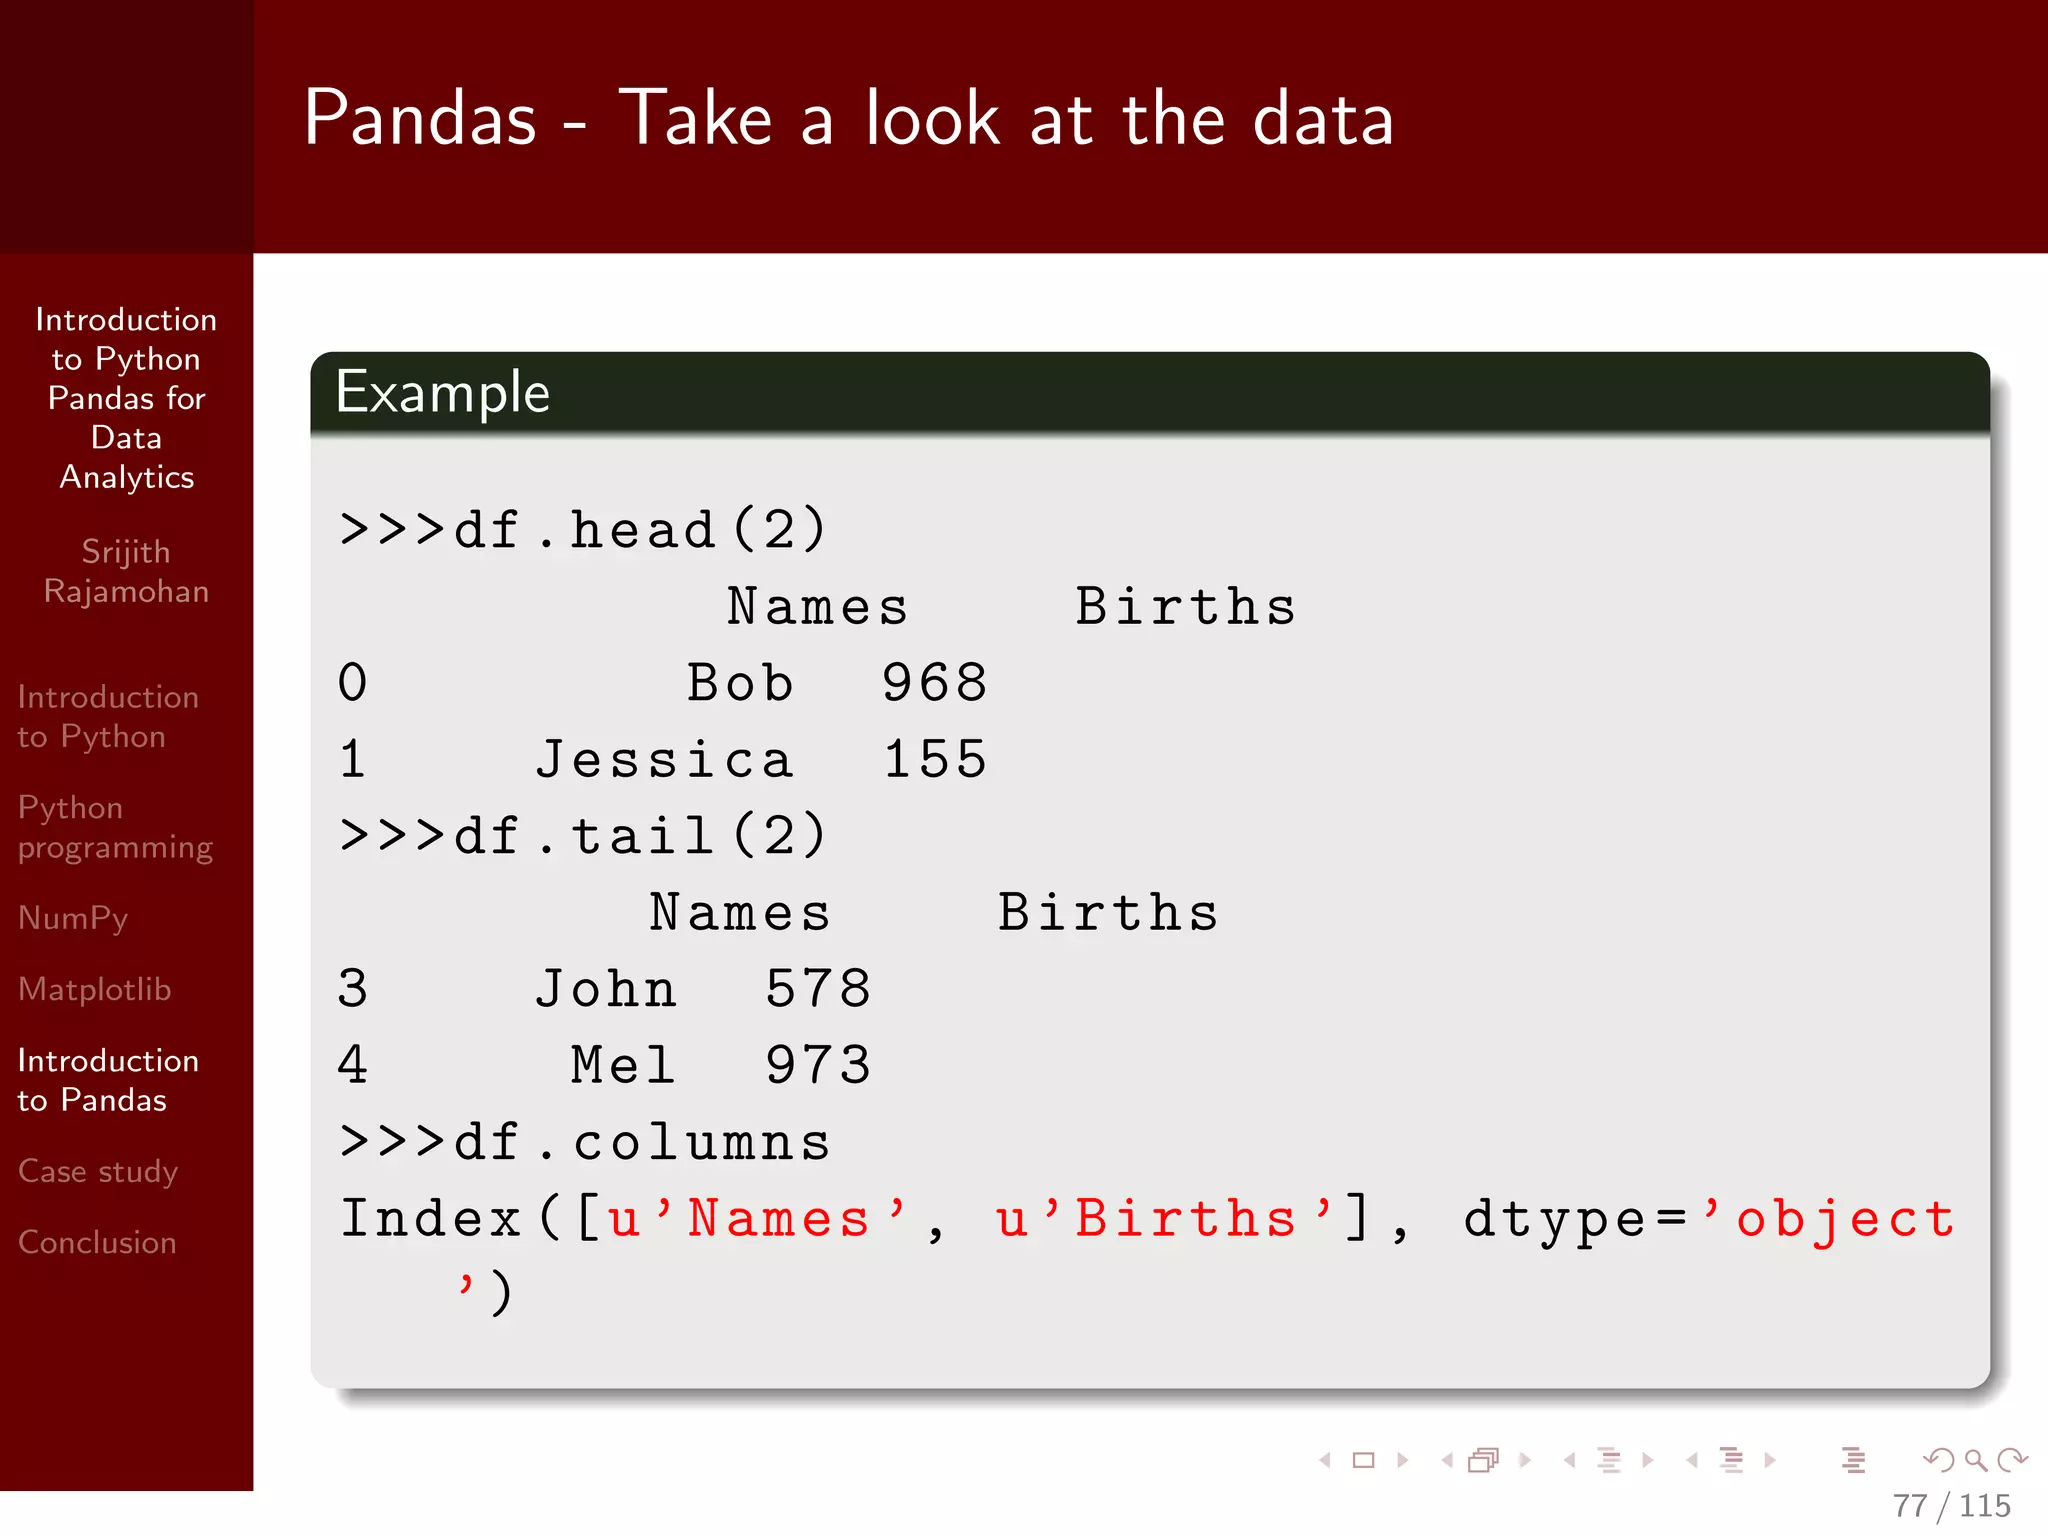This screenshot has width=2048, height=1536.
Task: Click the 'Jessica' name in the output
Action: 664,760
